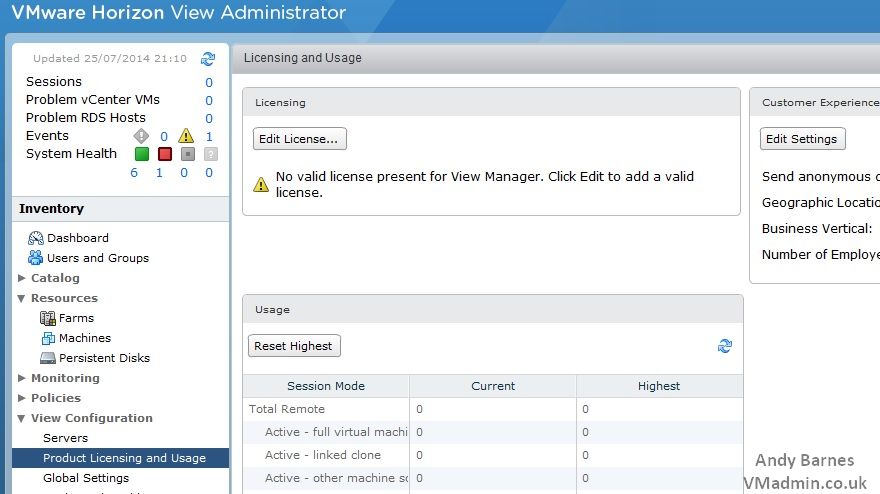Select the Active - linked clone row
The width and height of the screenshot is (880, 494).
pos(493,455)
